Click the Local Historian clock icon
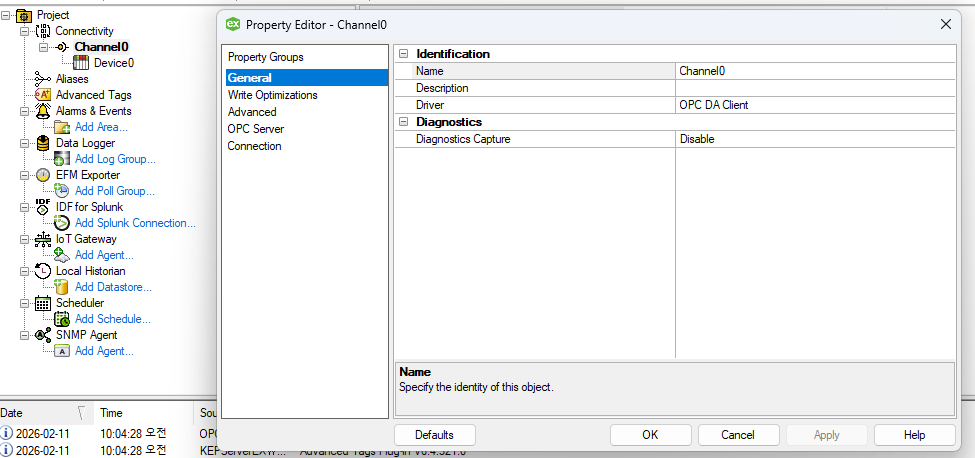 pos(43,271)
